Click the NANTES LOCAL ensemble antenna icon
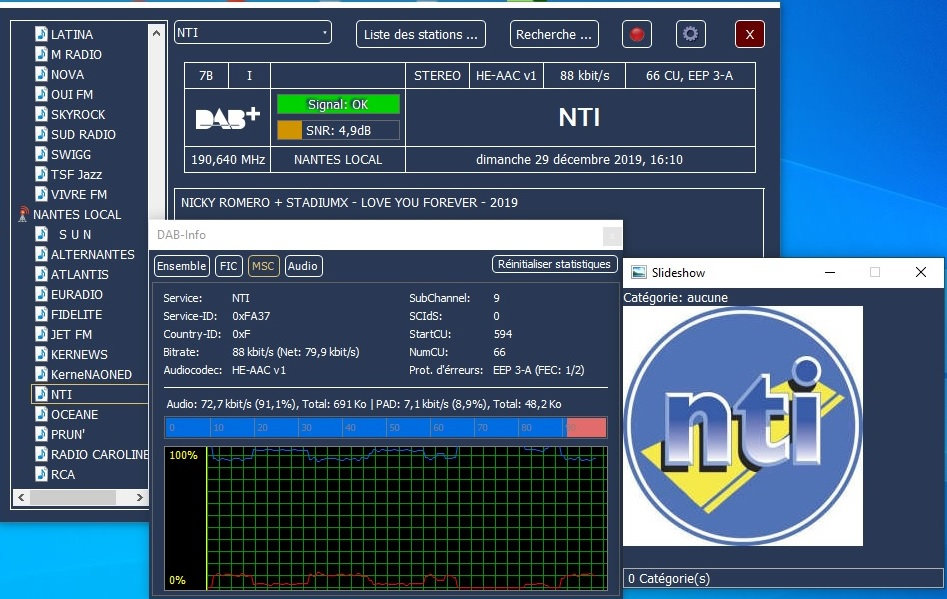 click(x=23, y=214)
